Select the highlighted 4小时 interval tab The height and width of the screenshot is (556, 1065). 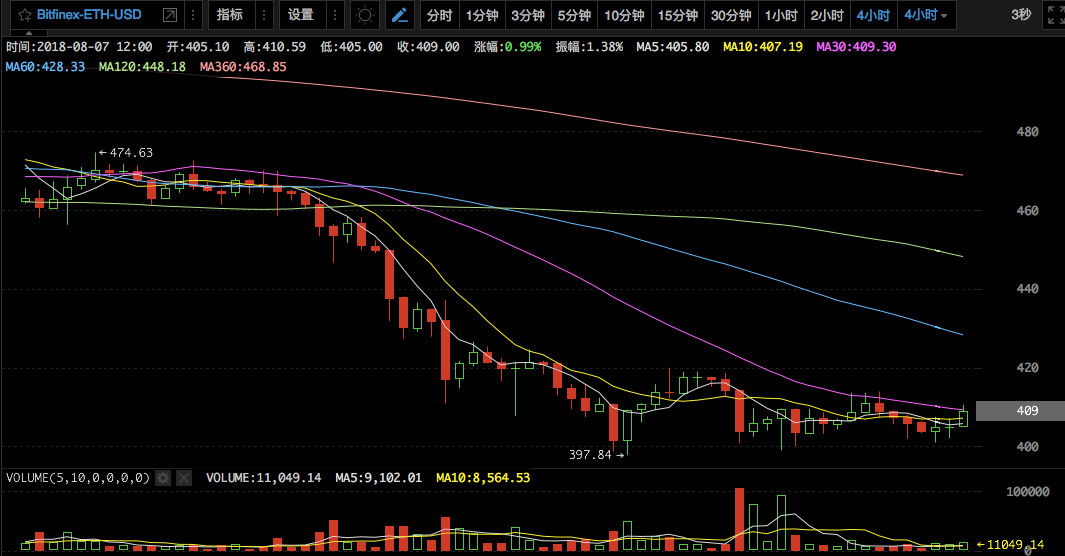point(873,15)
